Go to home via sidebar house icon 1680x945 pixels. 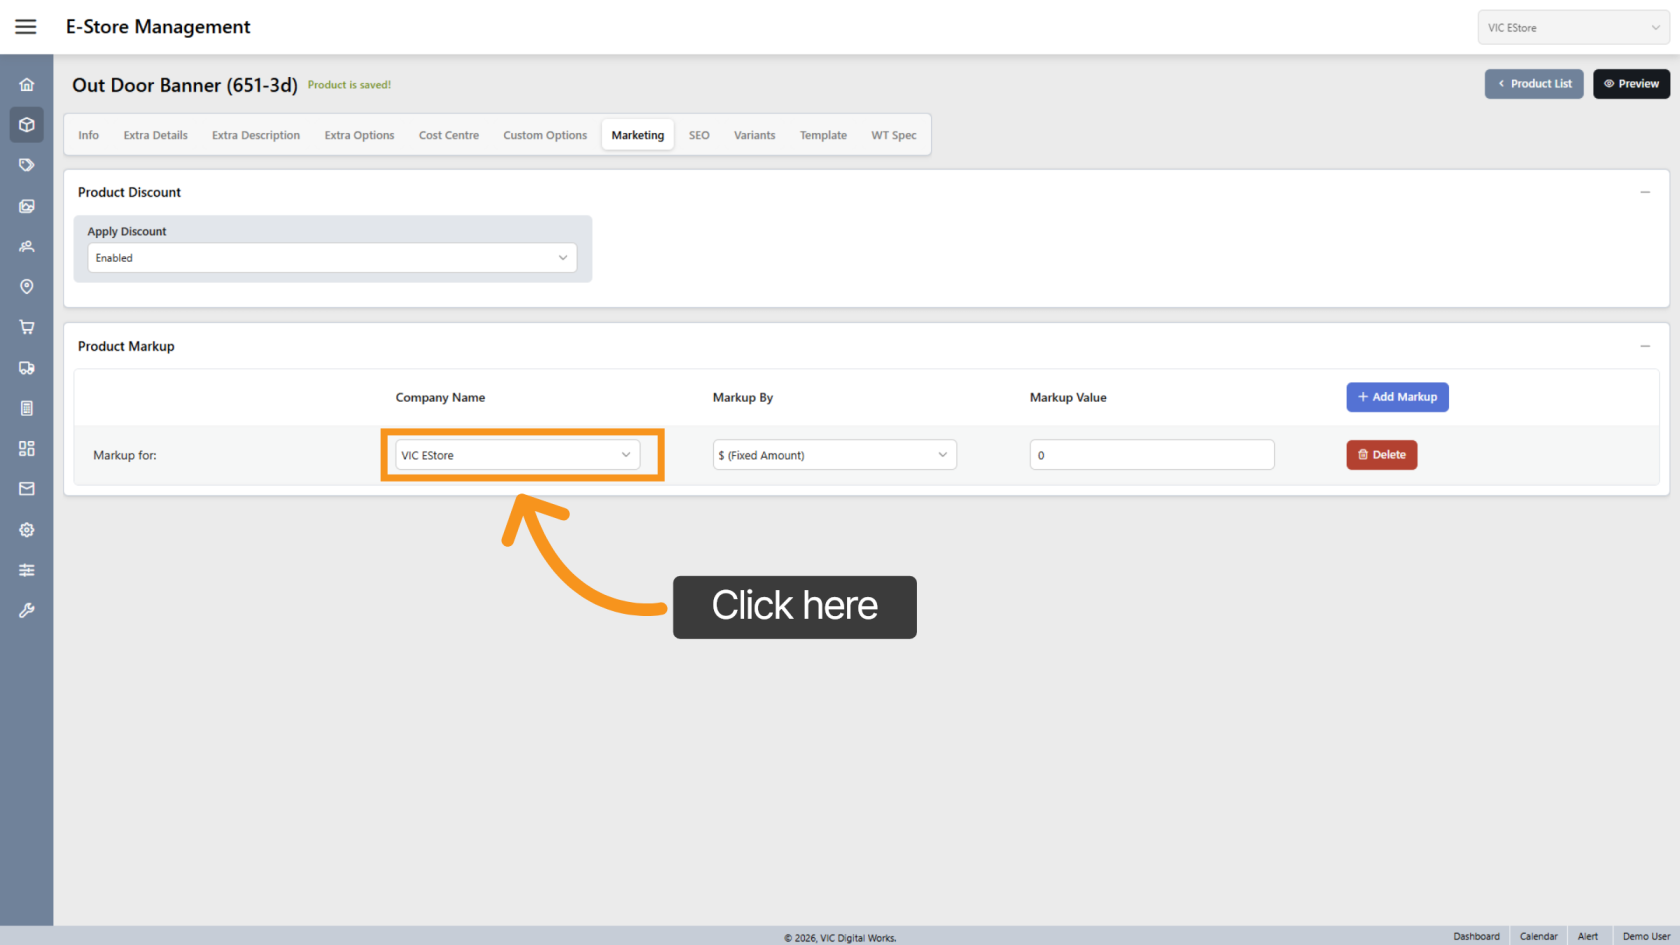point(27,85)
